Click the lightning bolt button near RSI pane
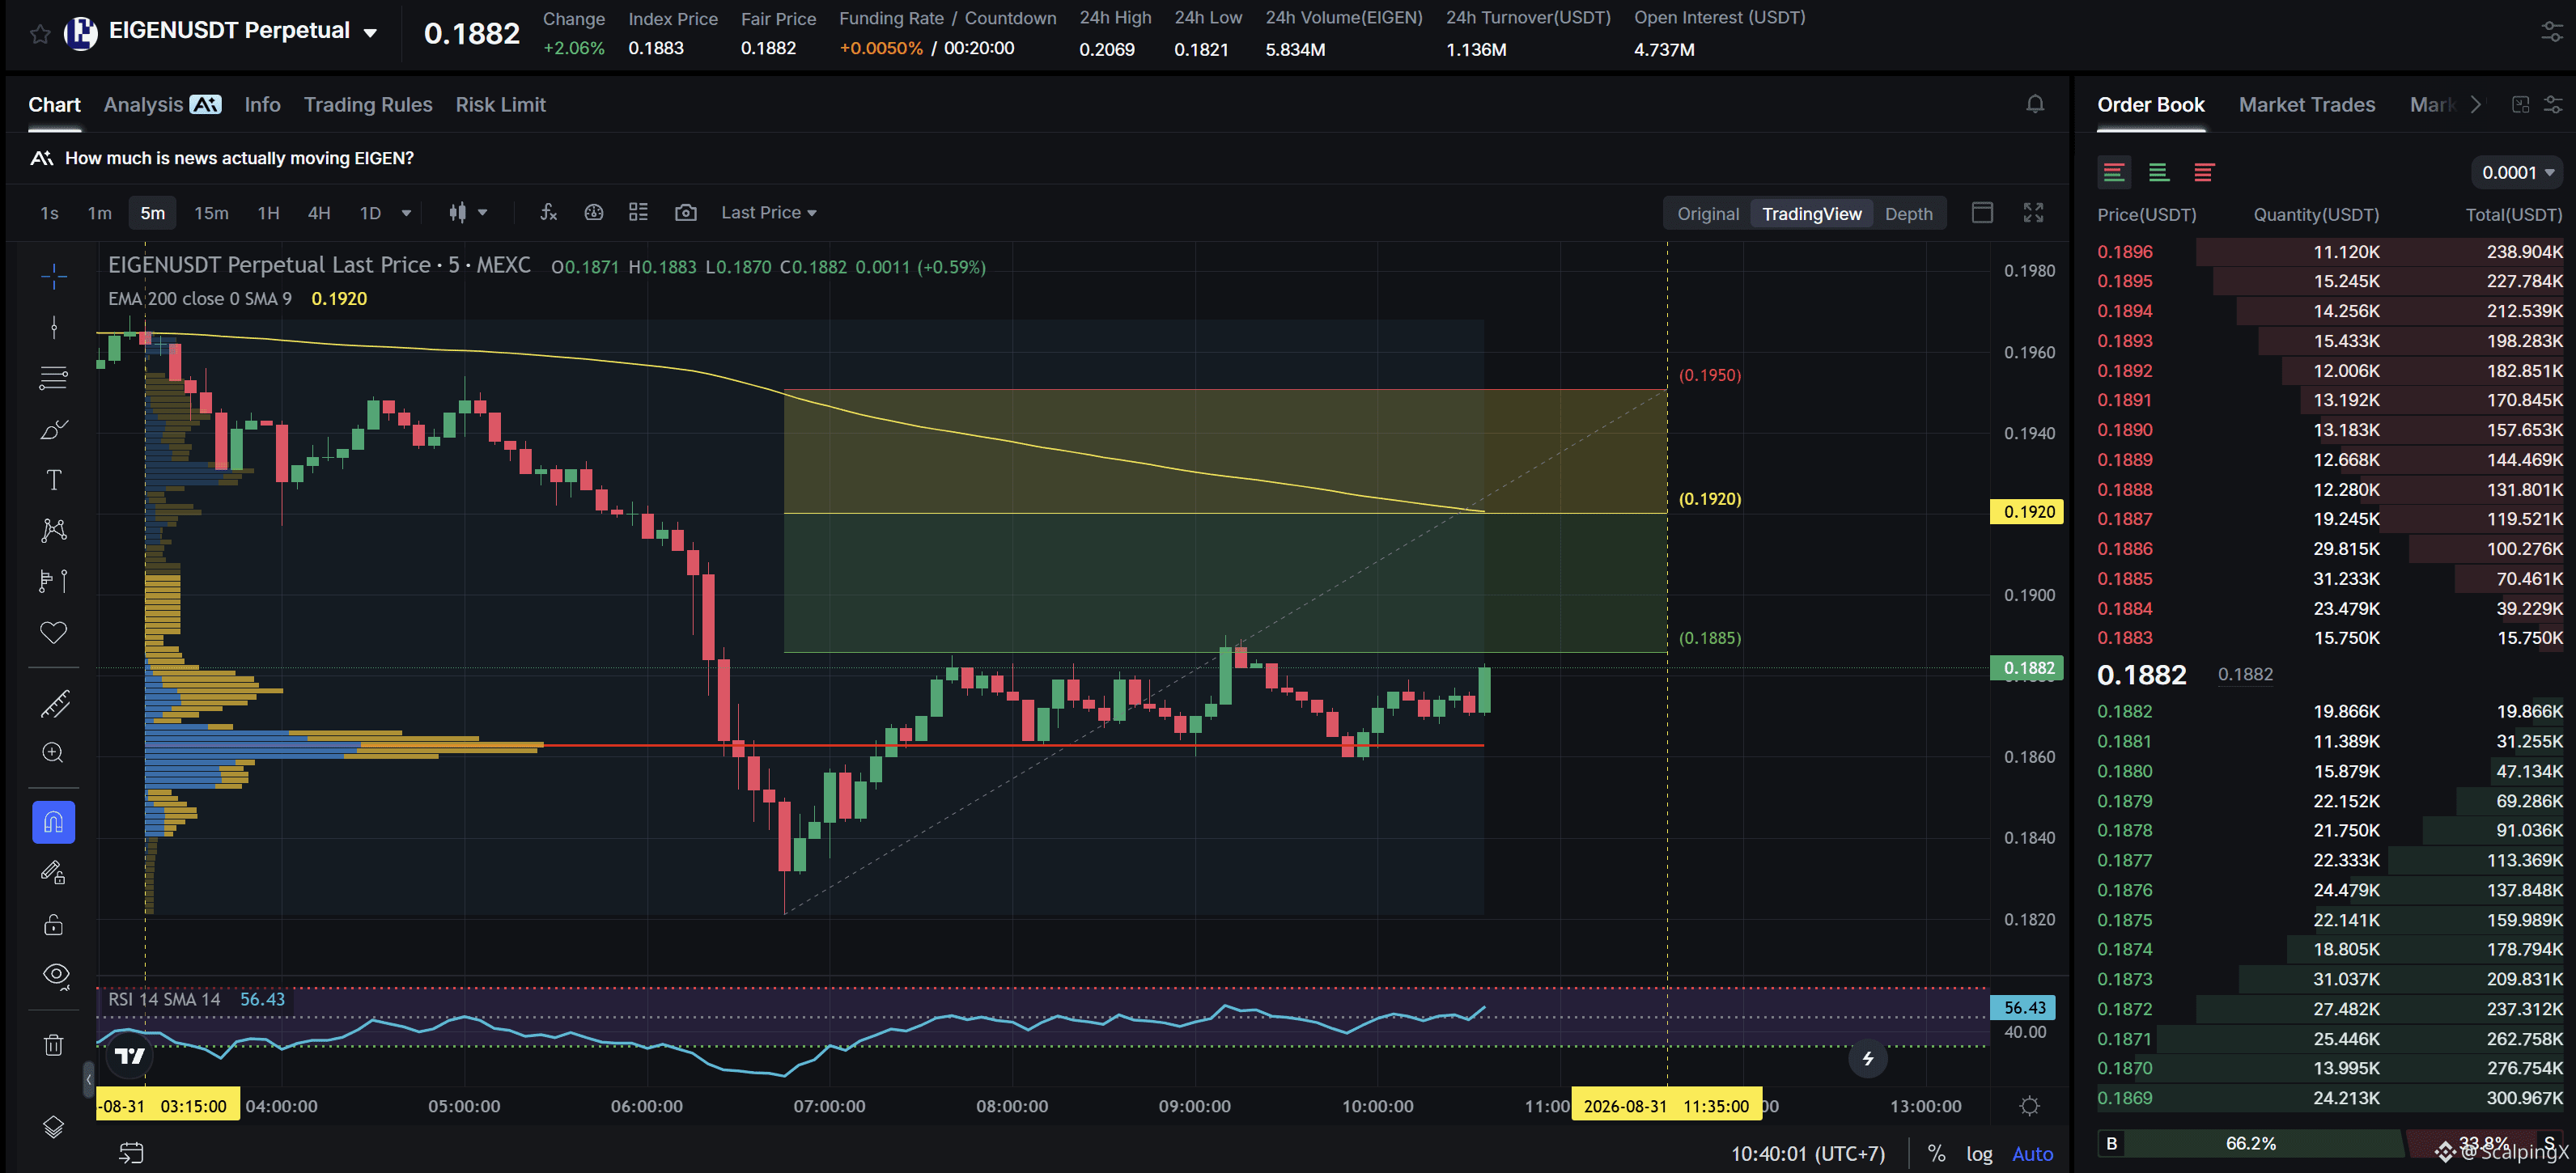Screen dimensions: 2576x1173 coord(1867,1058)
